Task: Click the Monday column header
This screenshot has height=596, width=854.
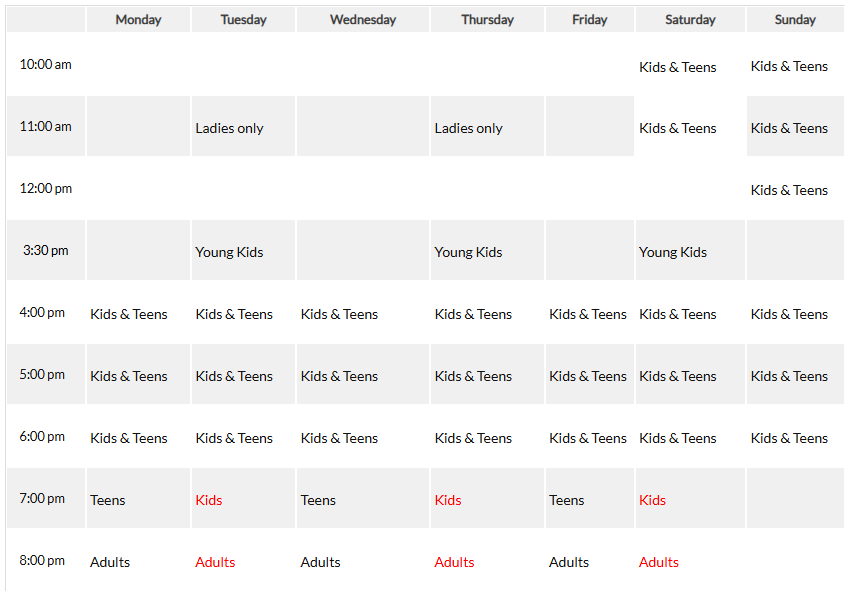Action: [x=138, y=20]
